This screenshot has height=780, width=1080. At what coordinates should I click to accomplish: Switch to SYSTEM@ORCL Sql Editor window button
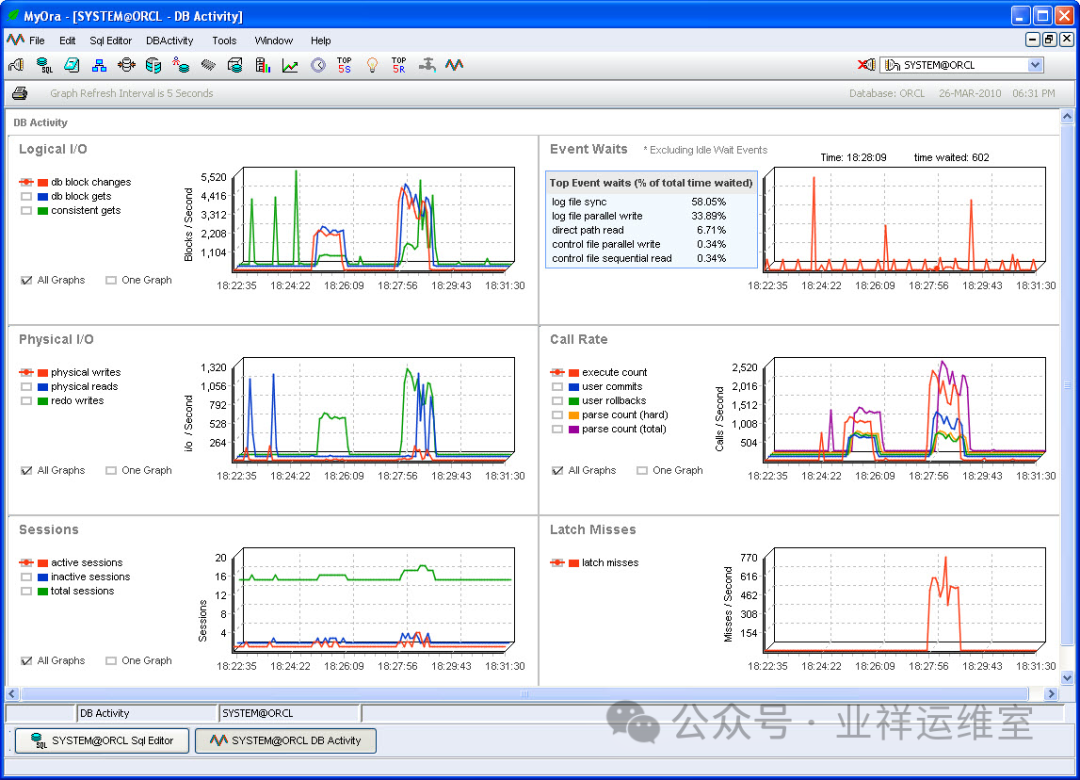coord(102,741)
